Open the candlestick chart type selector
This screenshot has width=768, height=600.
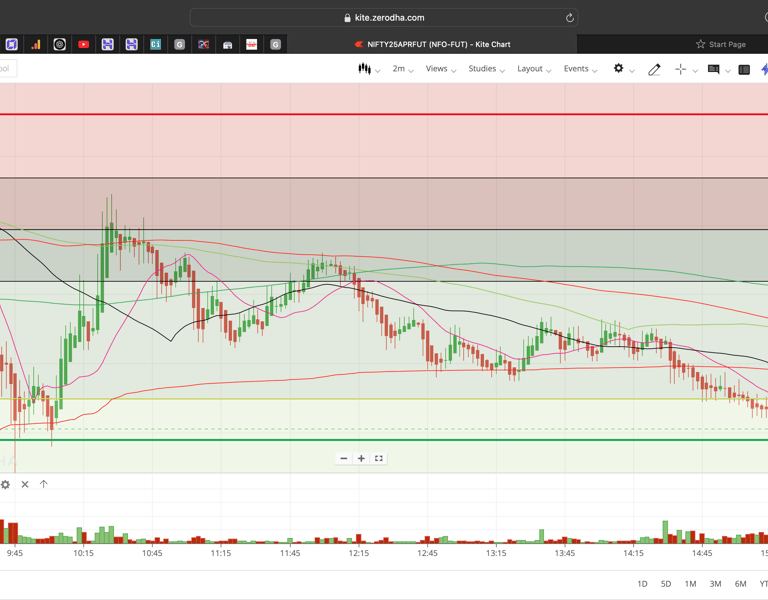coord(364,69)
